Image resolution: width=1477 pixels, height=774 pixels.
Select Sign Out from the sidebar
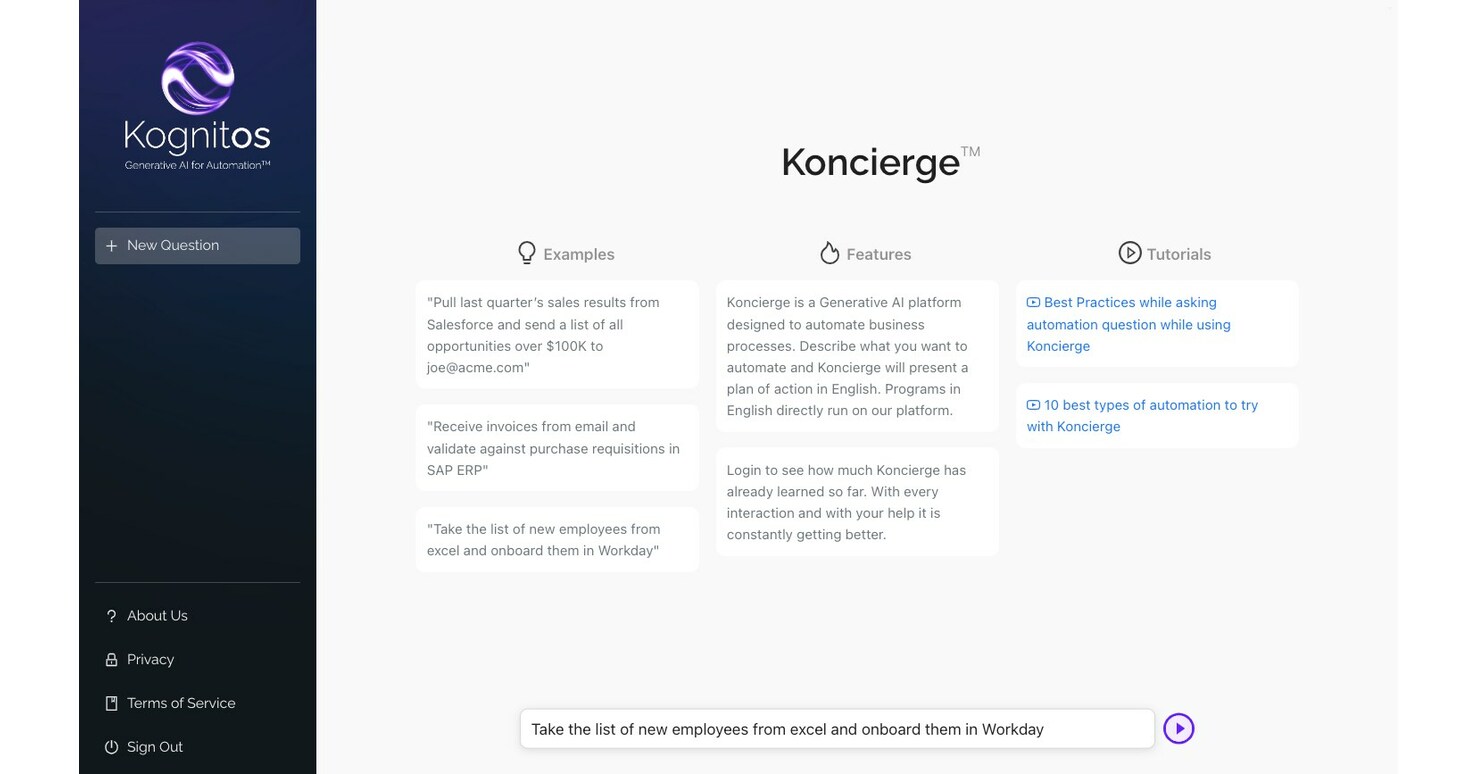(x=154, y=747)
